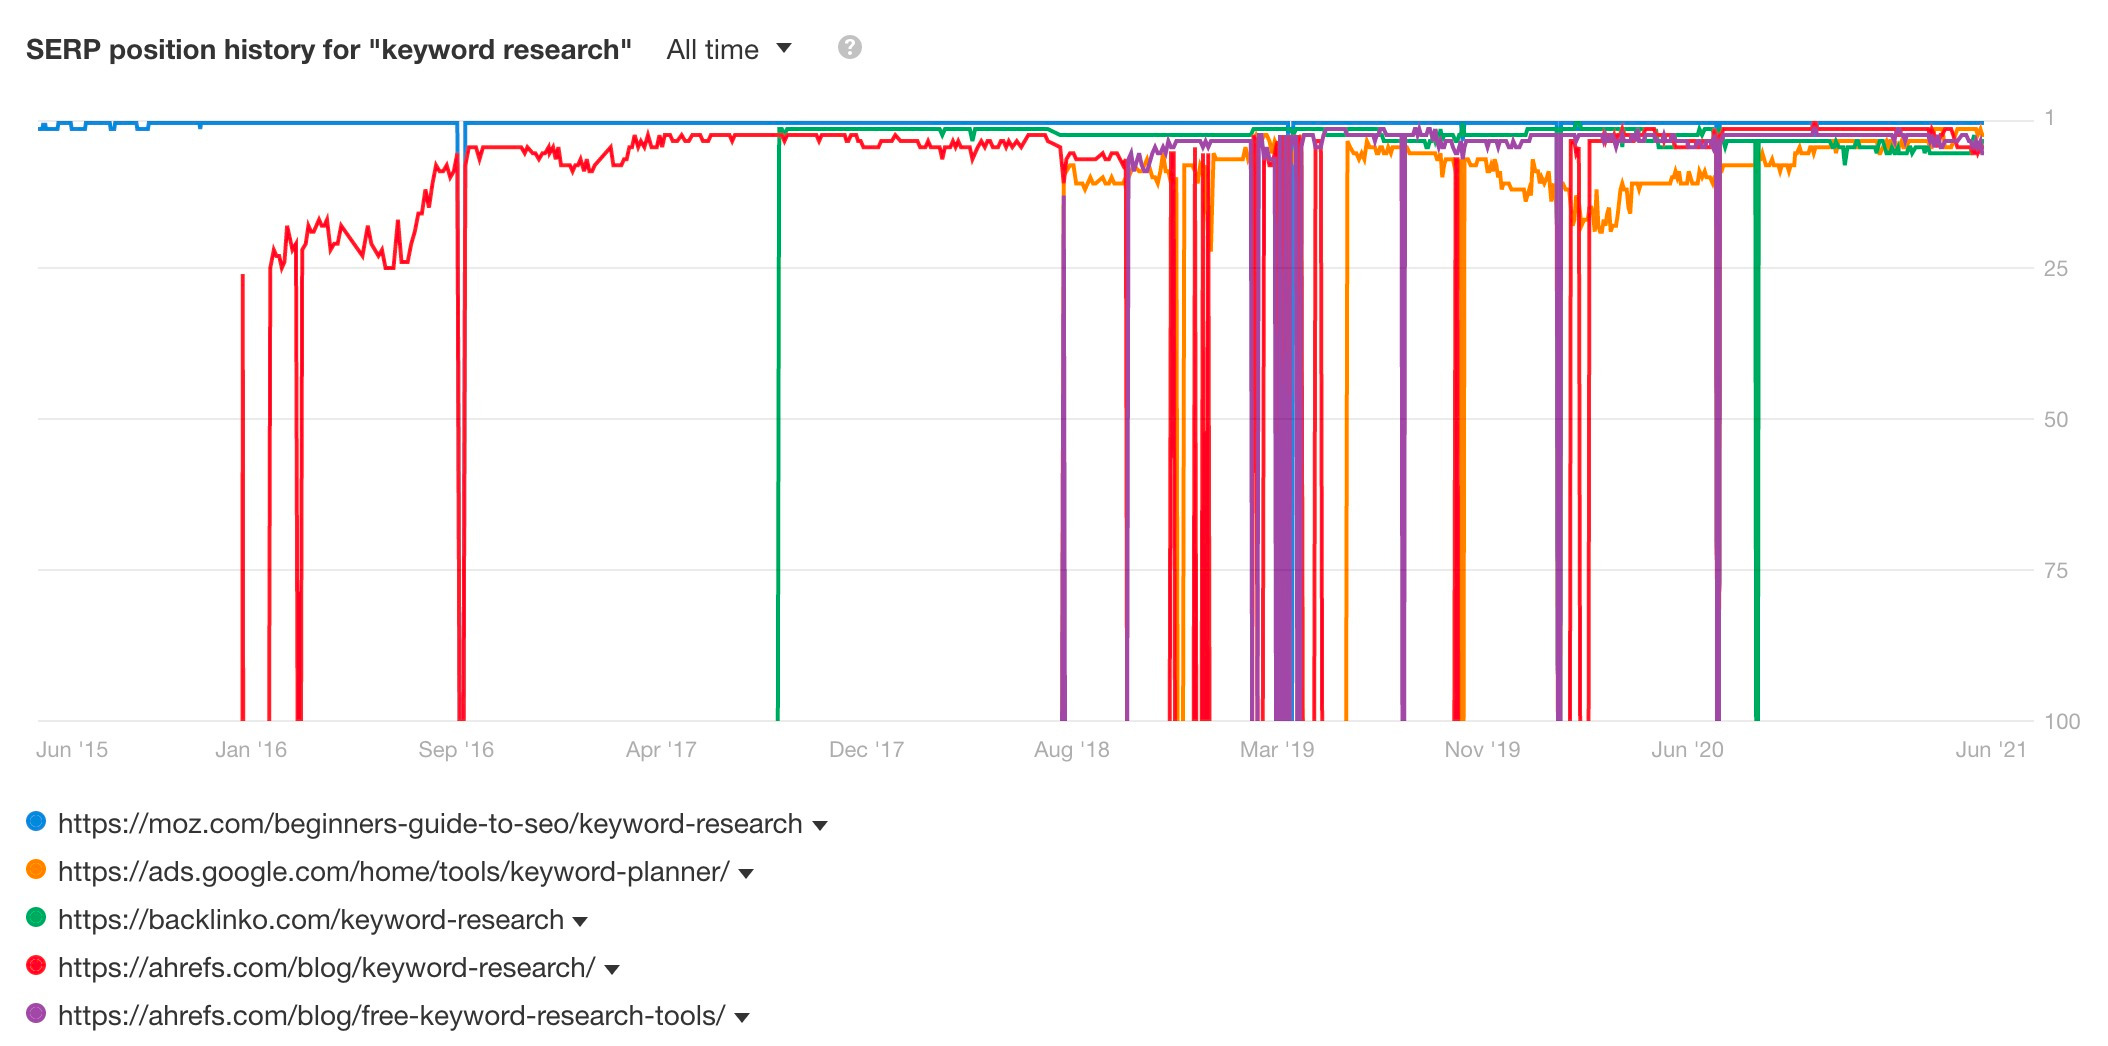The height and width of the screenshot is (1046, 2108).
Task: Open the Google keyword-planner link
Action: (x=393, y=872)
